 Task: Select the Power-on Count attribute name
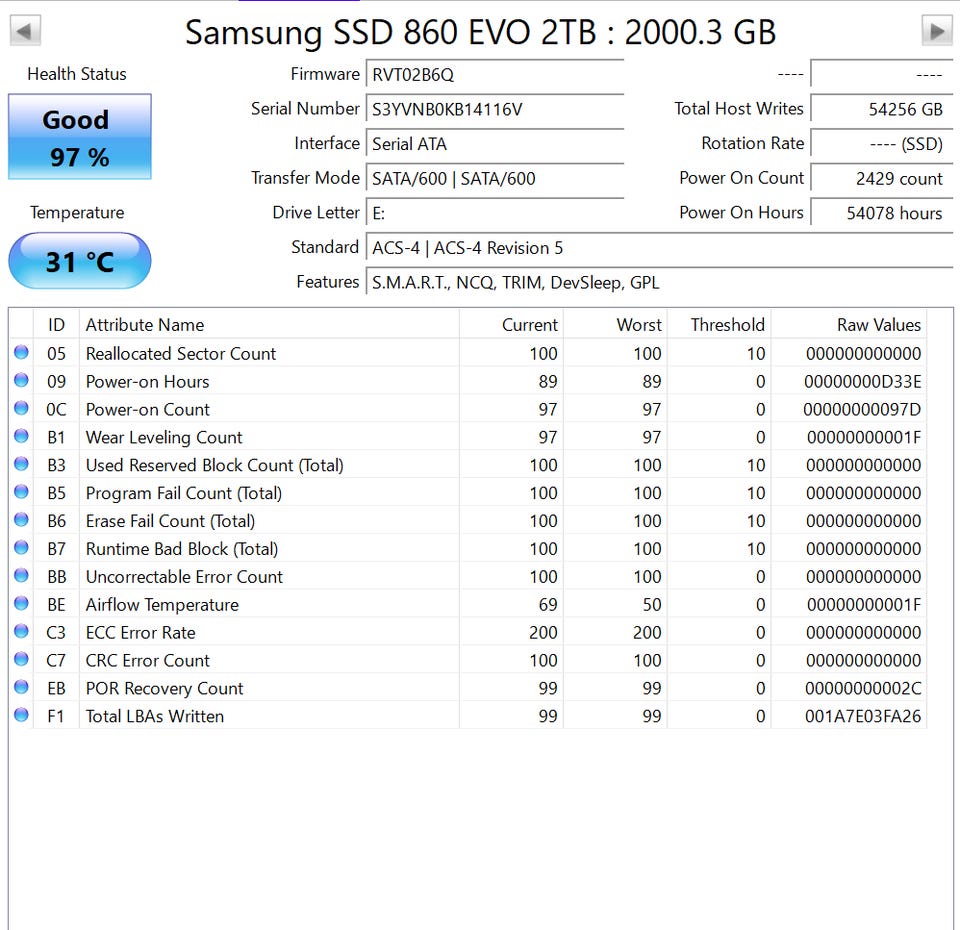pos(148,409)
